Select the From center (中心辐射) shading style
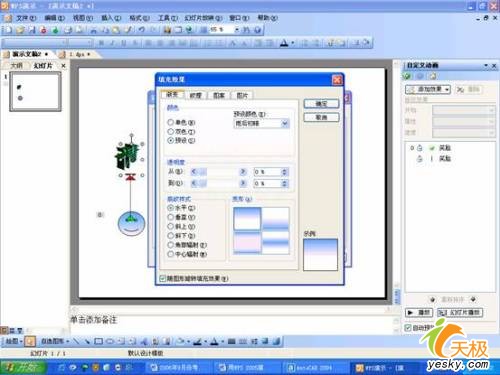500x375 pixels. (171, 254)
